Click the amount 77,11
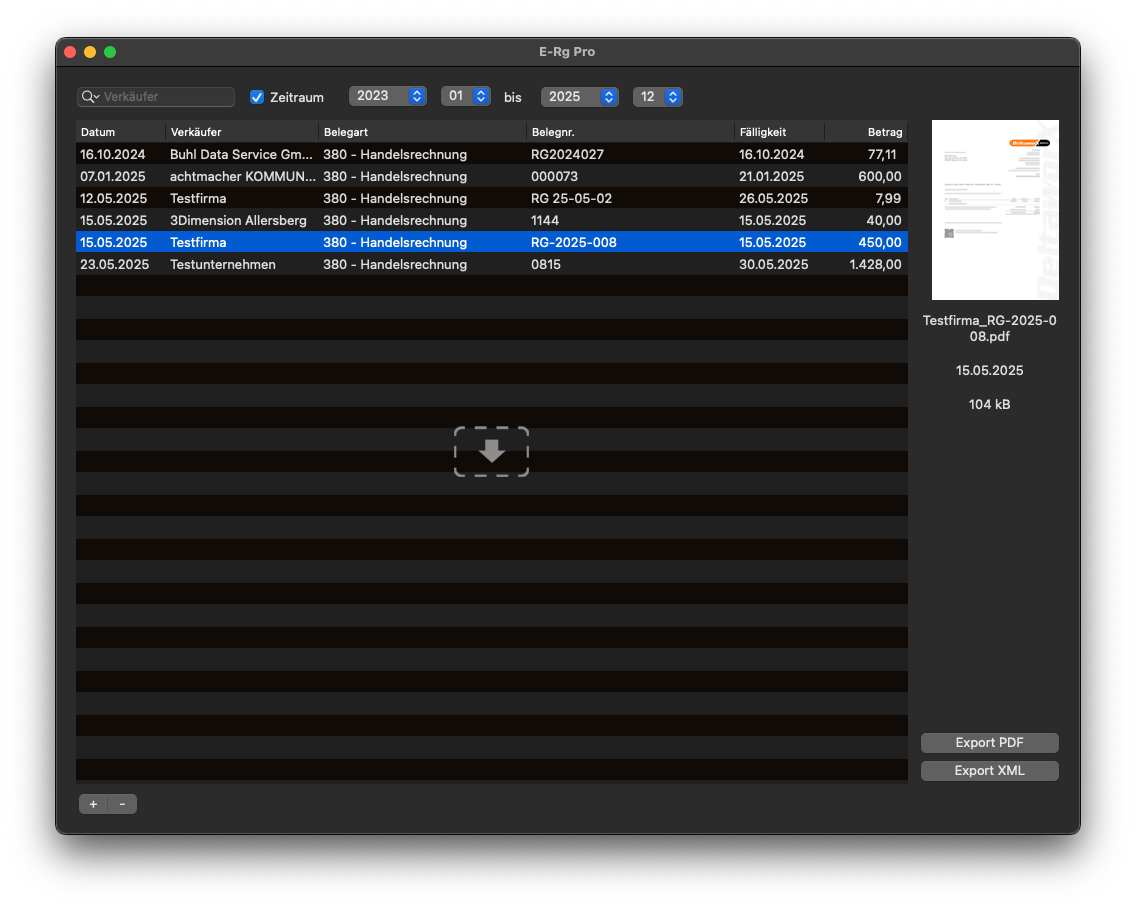This screenshot has height=908, width=1136. [882, 154]
